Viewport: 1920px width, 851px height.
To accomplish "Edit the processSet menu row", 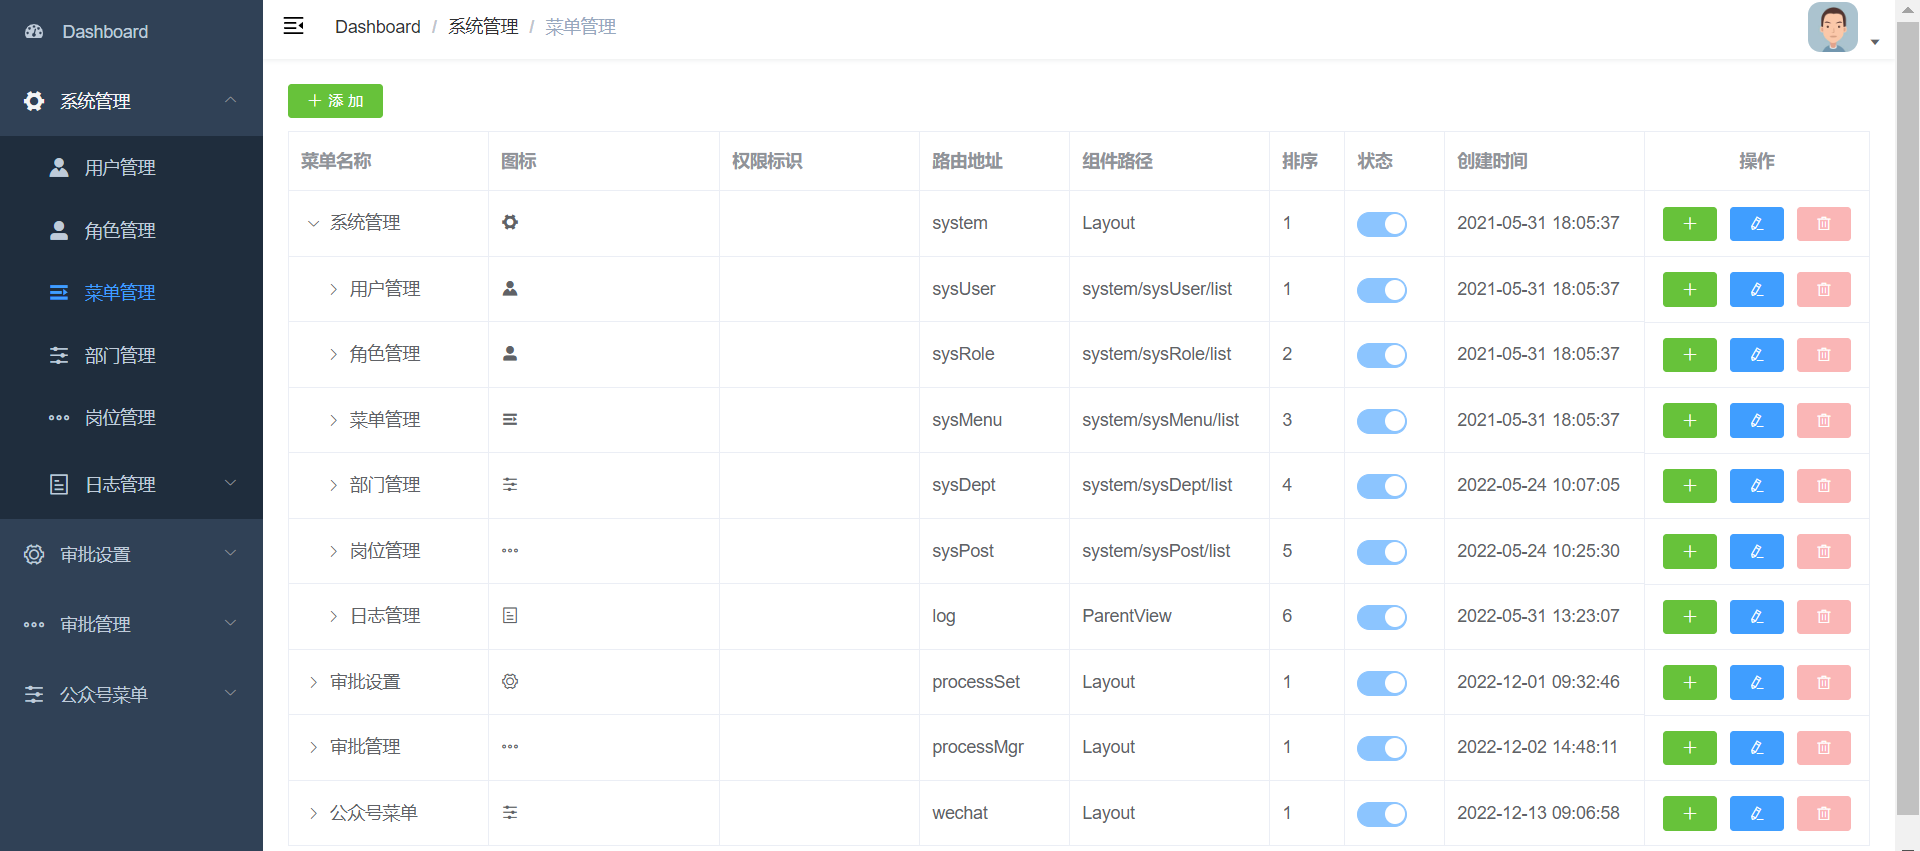I will point(1757,682).
